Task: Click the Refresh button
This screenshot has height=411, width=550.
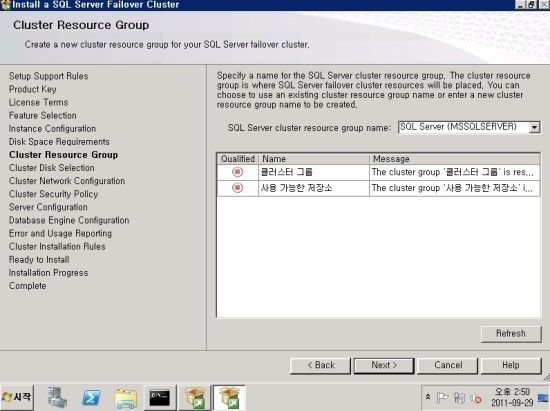Action: [x=511, y=333]
